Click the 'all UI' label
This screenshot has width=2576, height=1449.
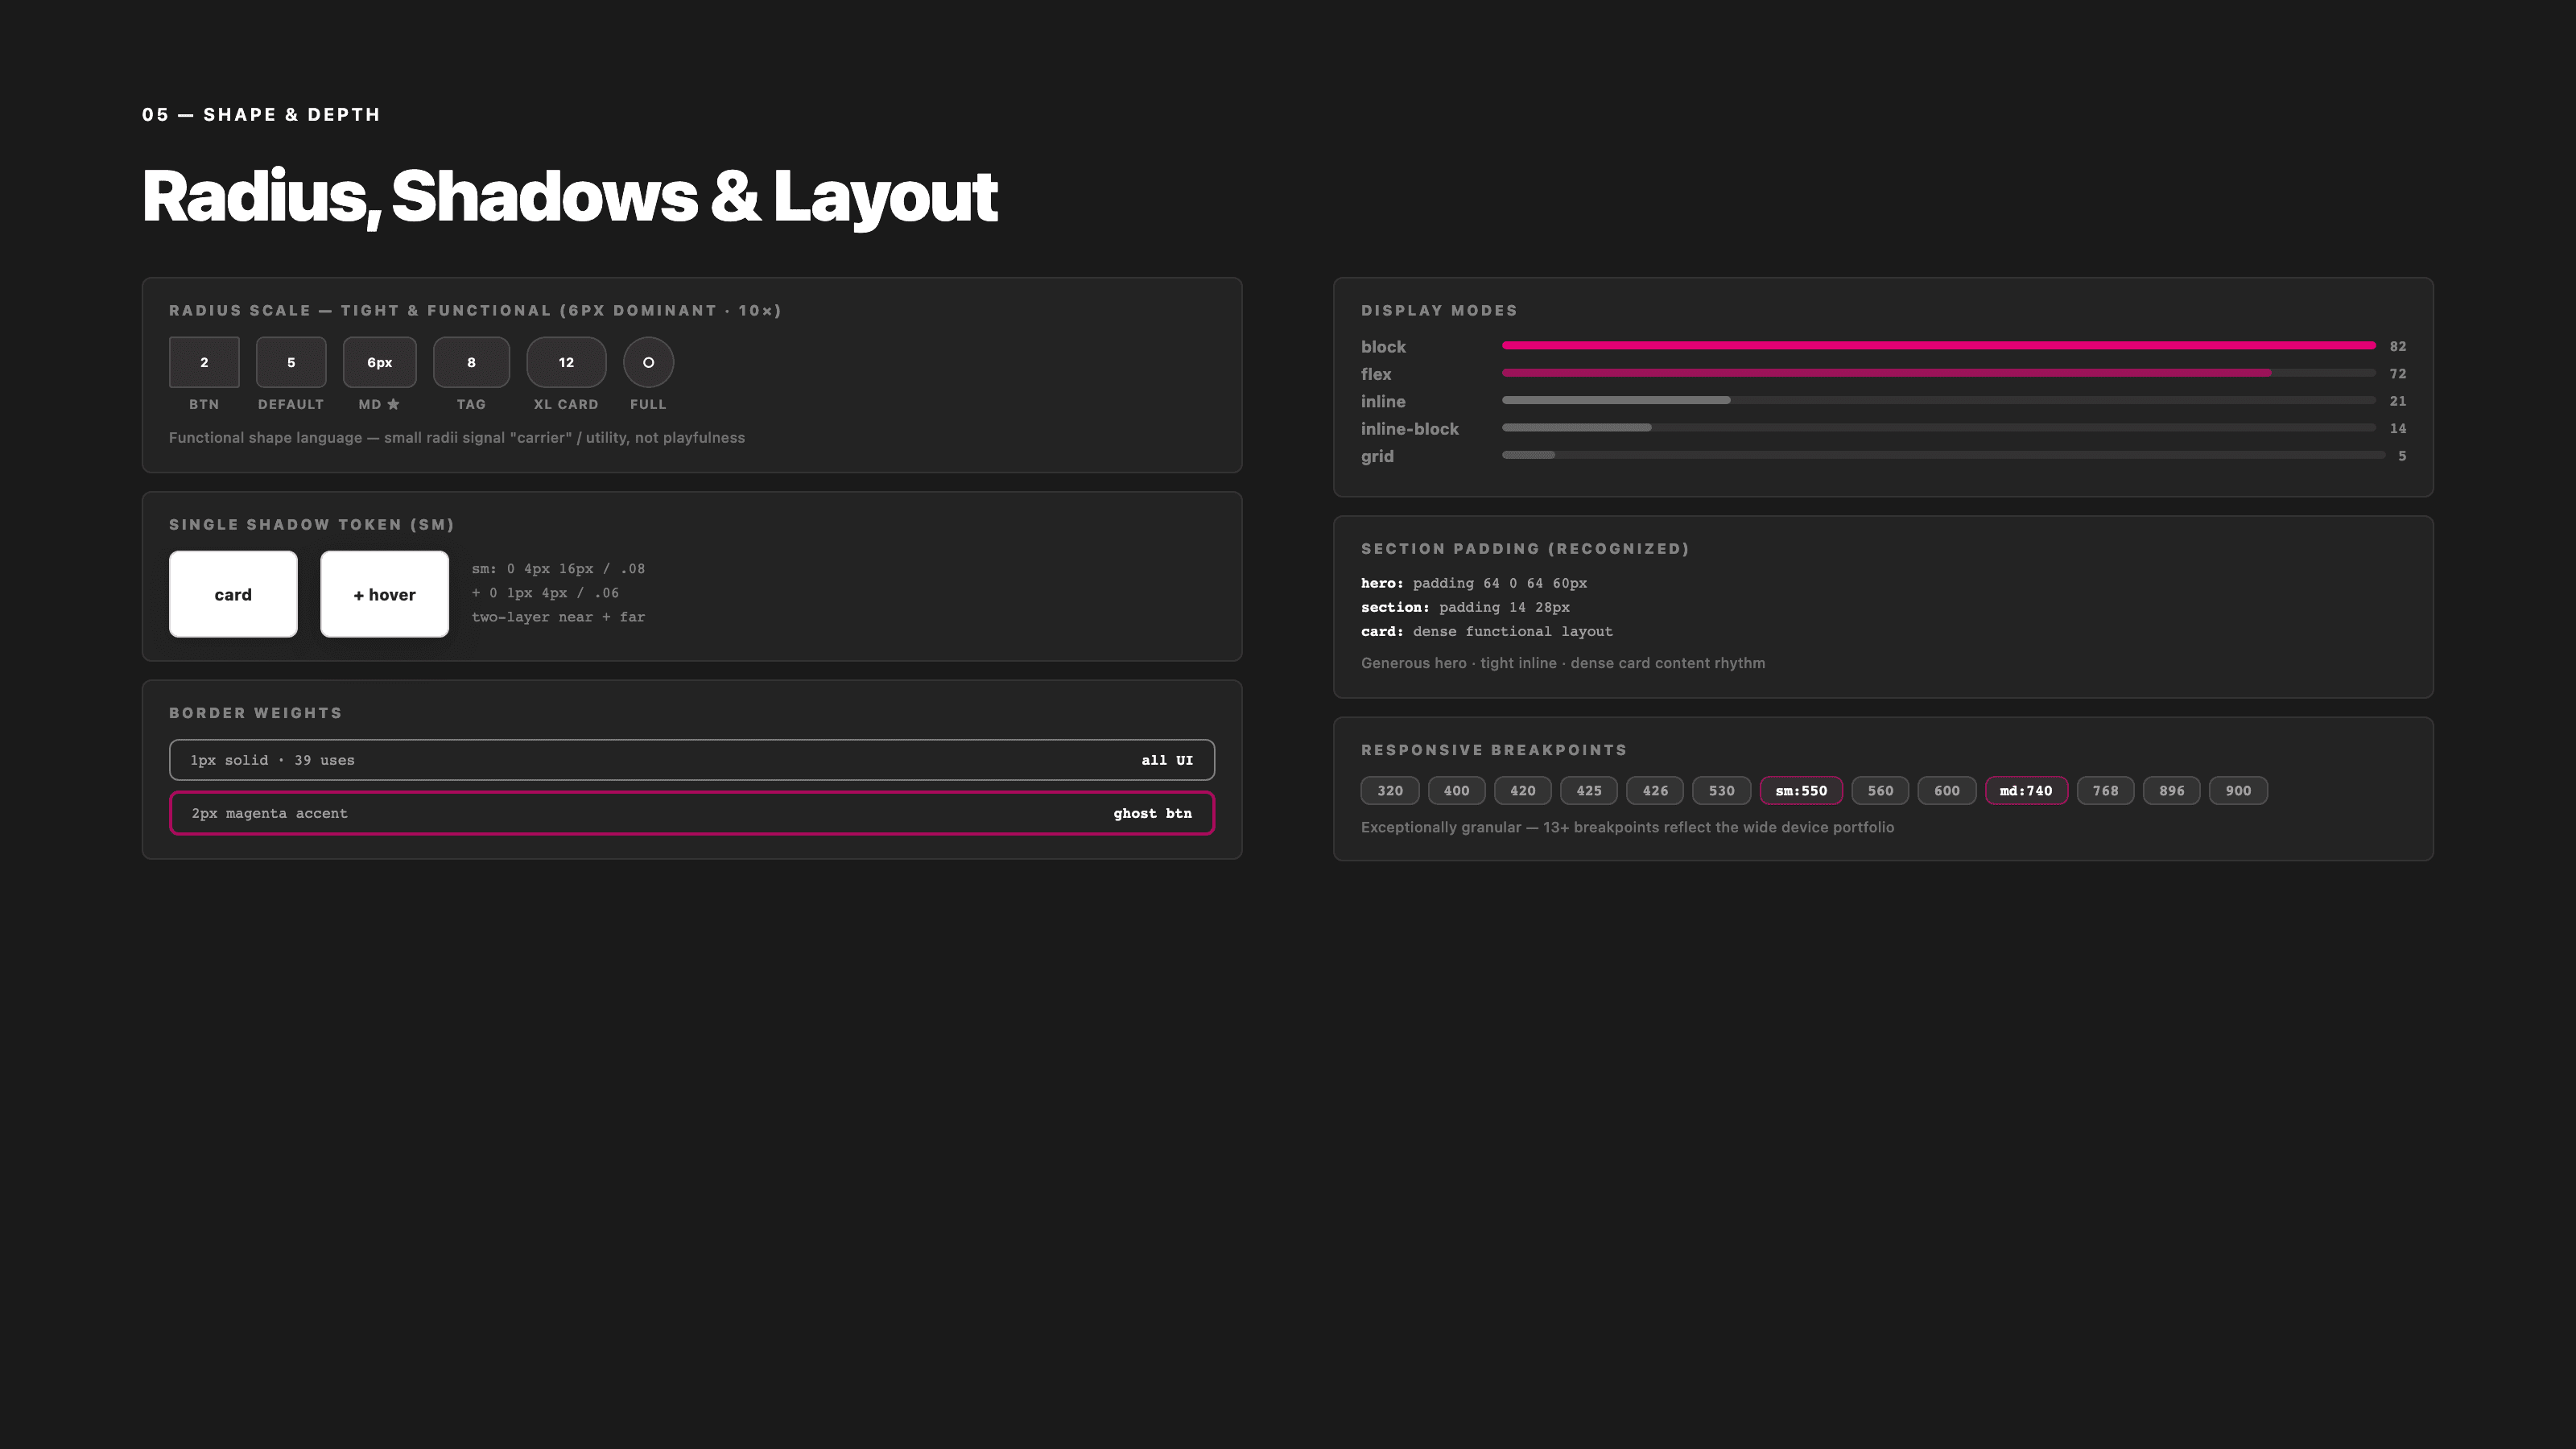(x=1167, y=760)
